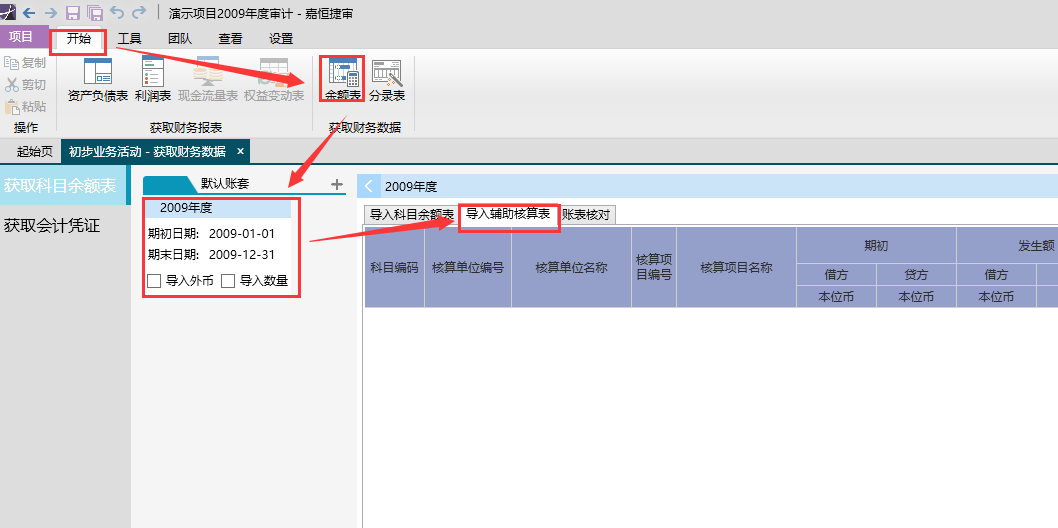Click the 核算单位名称 column header
Screen dimensions: 1058x528
coord(572,268)
